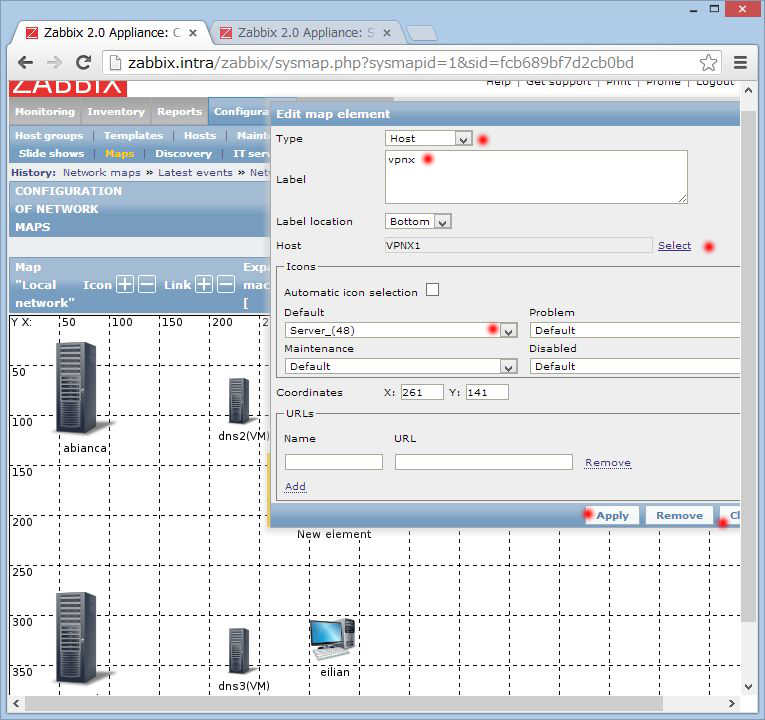Select the dns2(VM) server icon
The height and width of the screenshot is (720, 765).
pos(239,401)
